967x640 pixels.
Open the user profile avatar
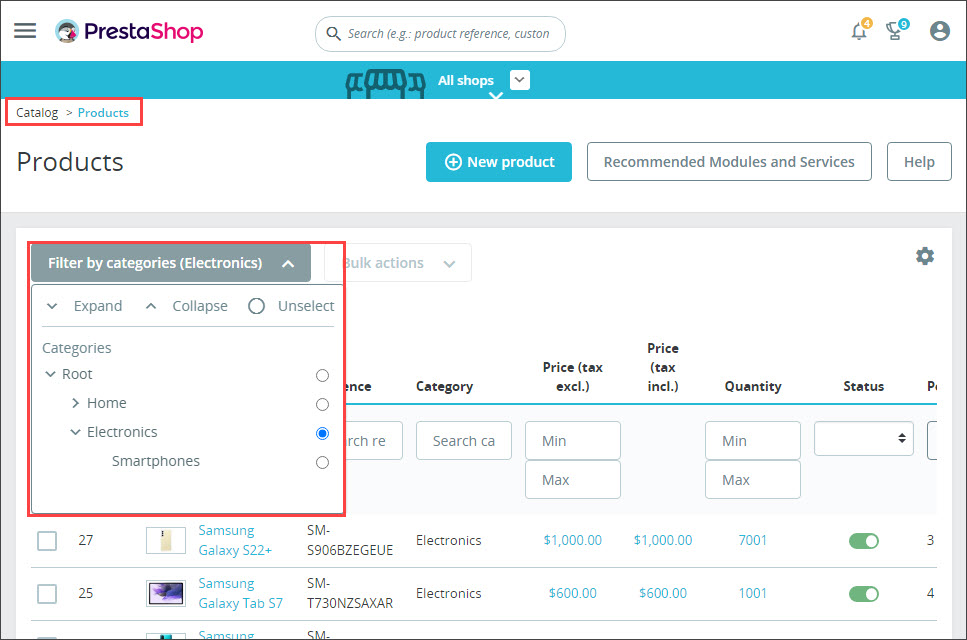939,31
